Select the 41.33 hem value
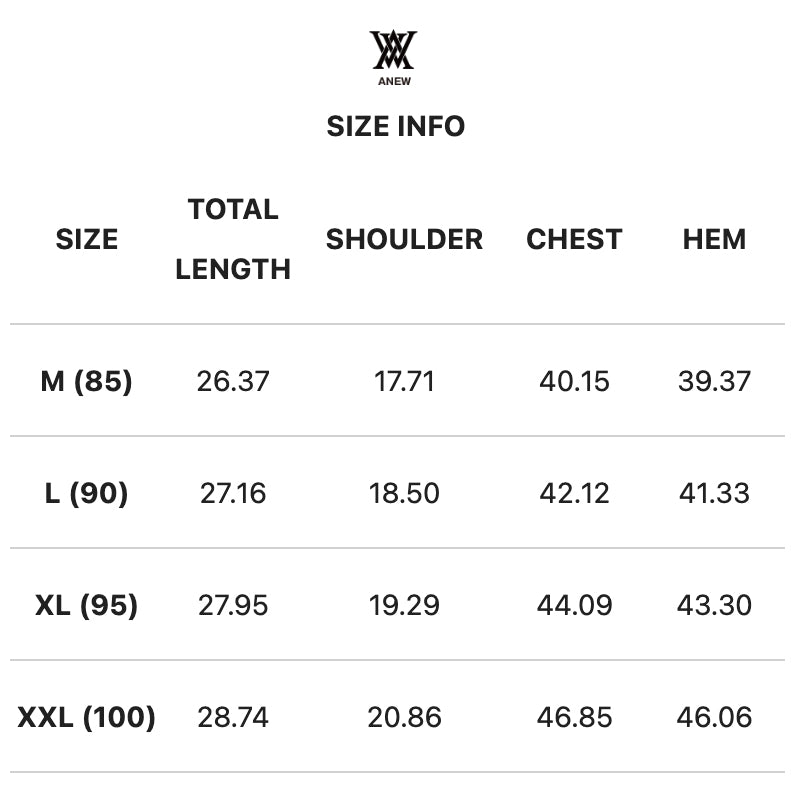800x800 pixels. click(714, 493)
